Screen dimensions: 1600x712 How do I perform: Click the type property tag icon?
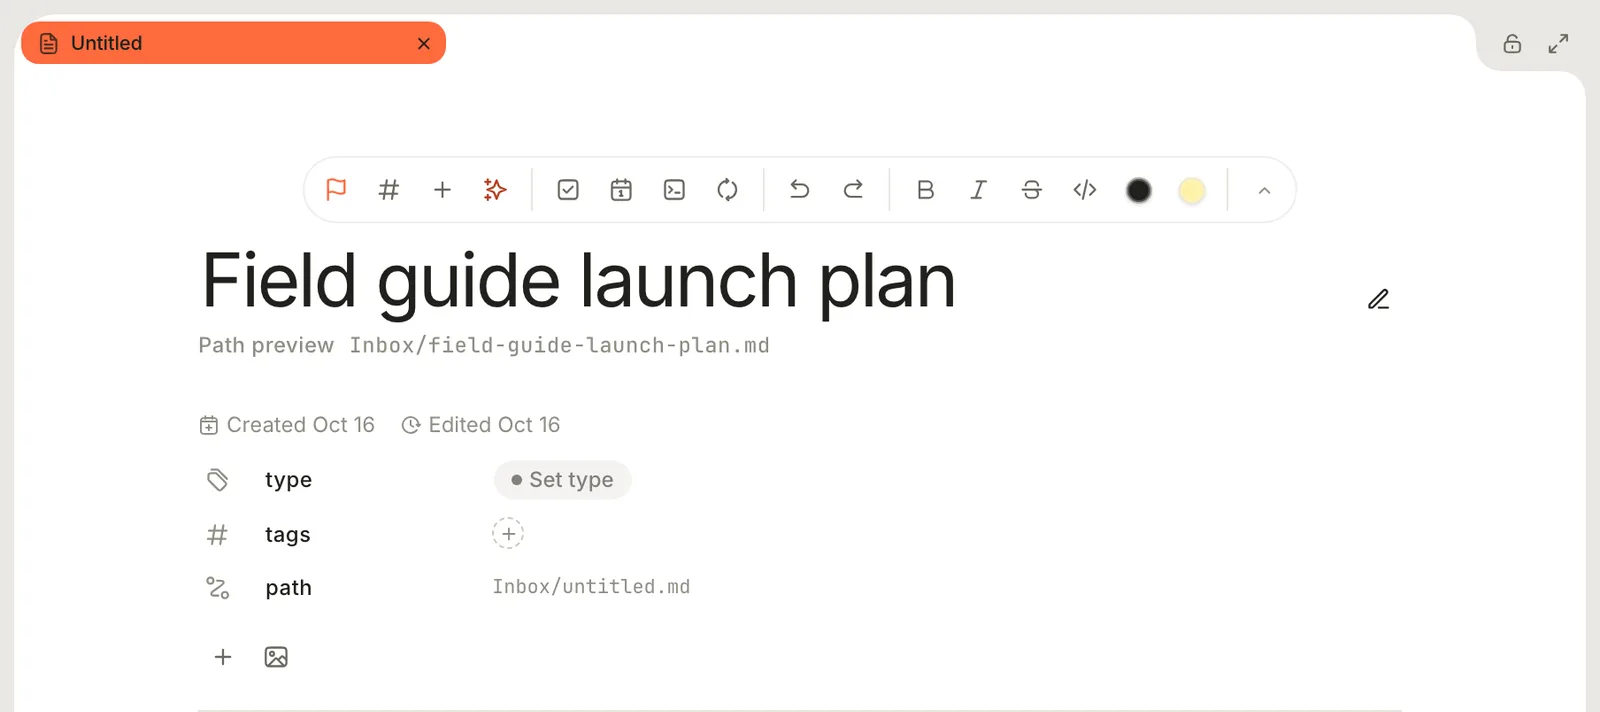(217, 480)
